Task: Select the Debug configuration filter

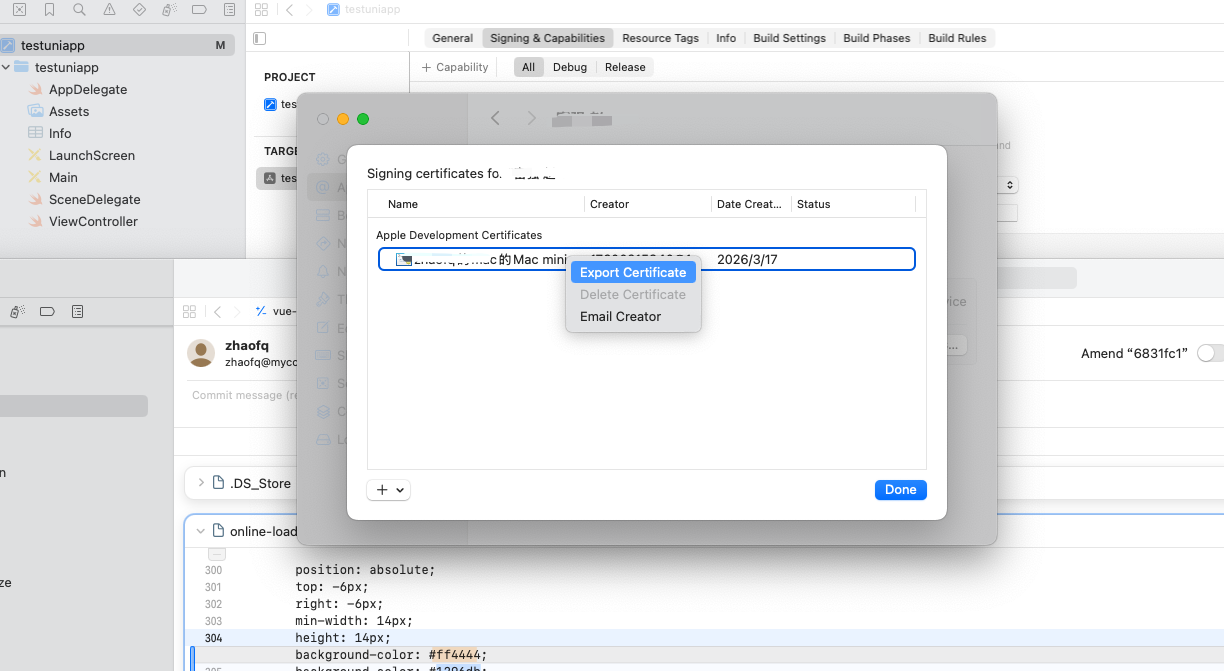Action: pyautogui.click(x=570, y=67)
